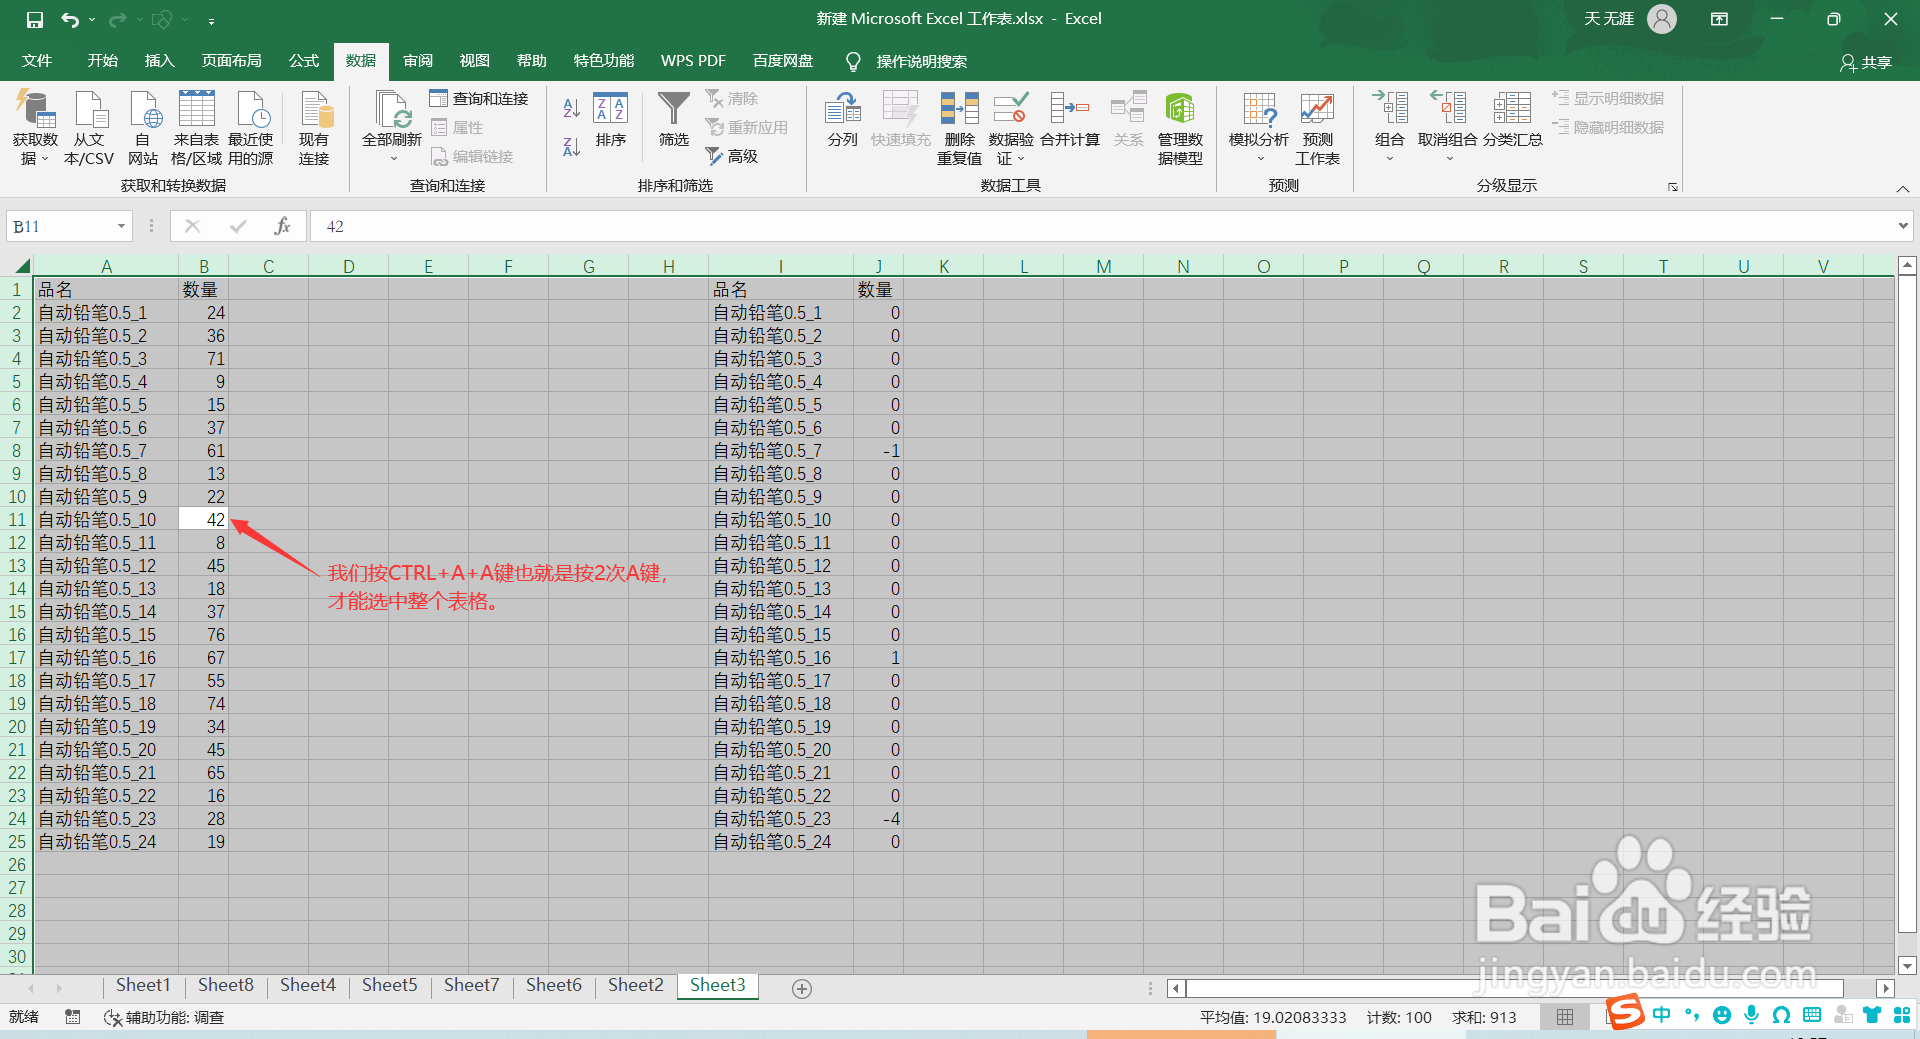Add a new sheet

point(801,988)
